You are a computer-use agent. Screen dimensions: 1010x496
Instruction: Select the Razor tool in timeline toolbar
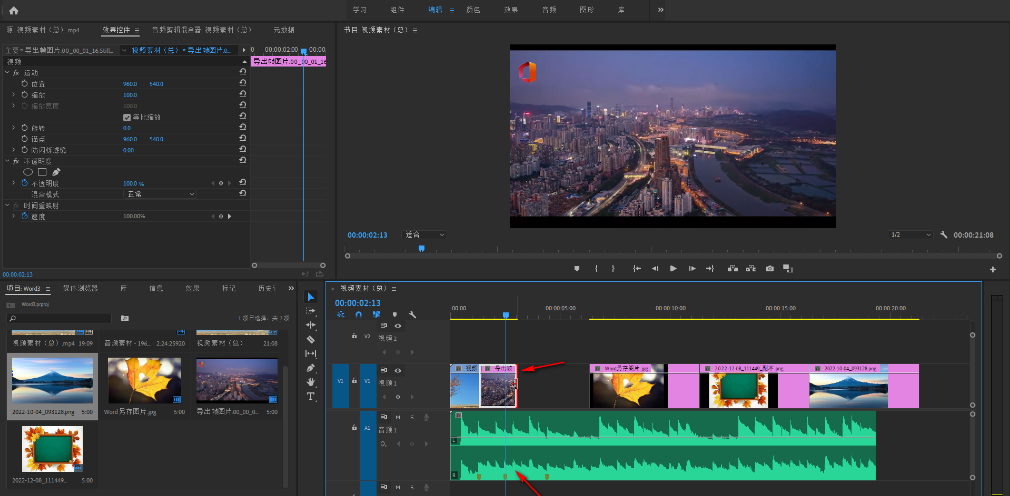pos(310,339)
